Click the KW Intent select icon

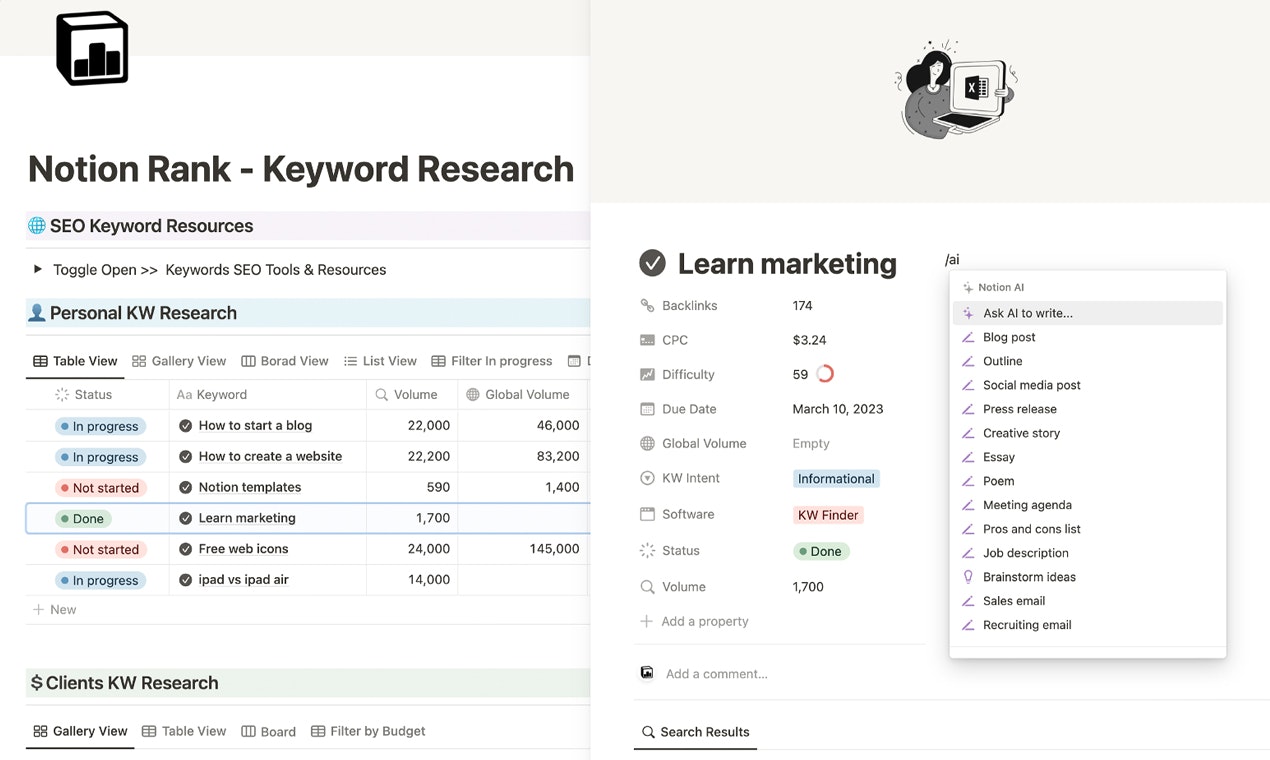(647, 479)
